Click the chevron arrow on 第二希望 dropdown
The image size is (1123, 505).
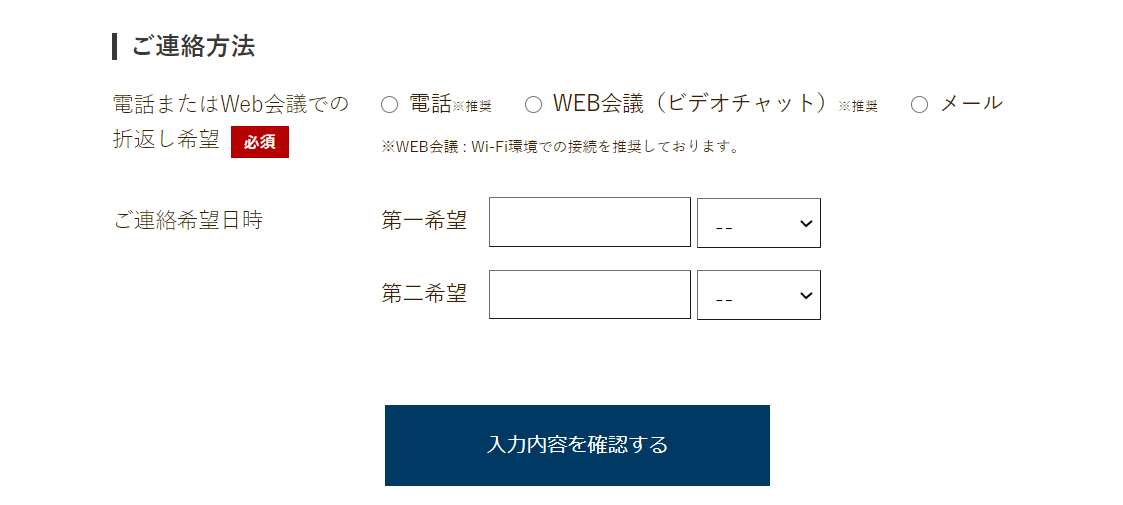coord(806,296)
